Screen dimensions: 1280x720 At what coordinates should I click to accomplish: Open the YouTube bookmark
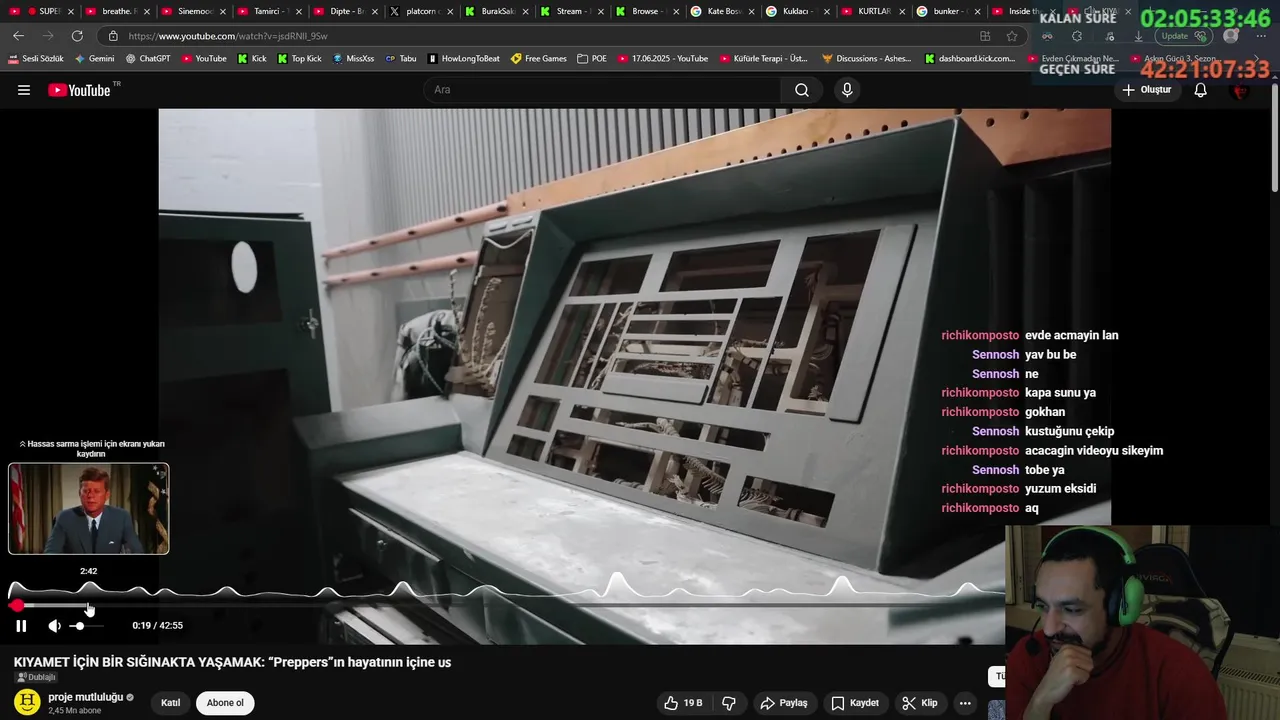[x=203, y=59]
